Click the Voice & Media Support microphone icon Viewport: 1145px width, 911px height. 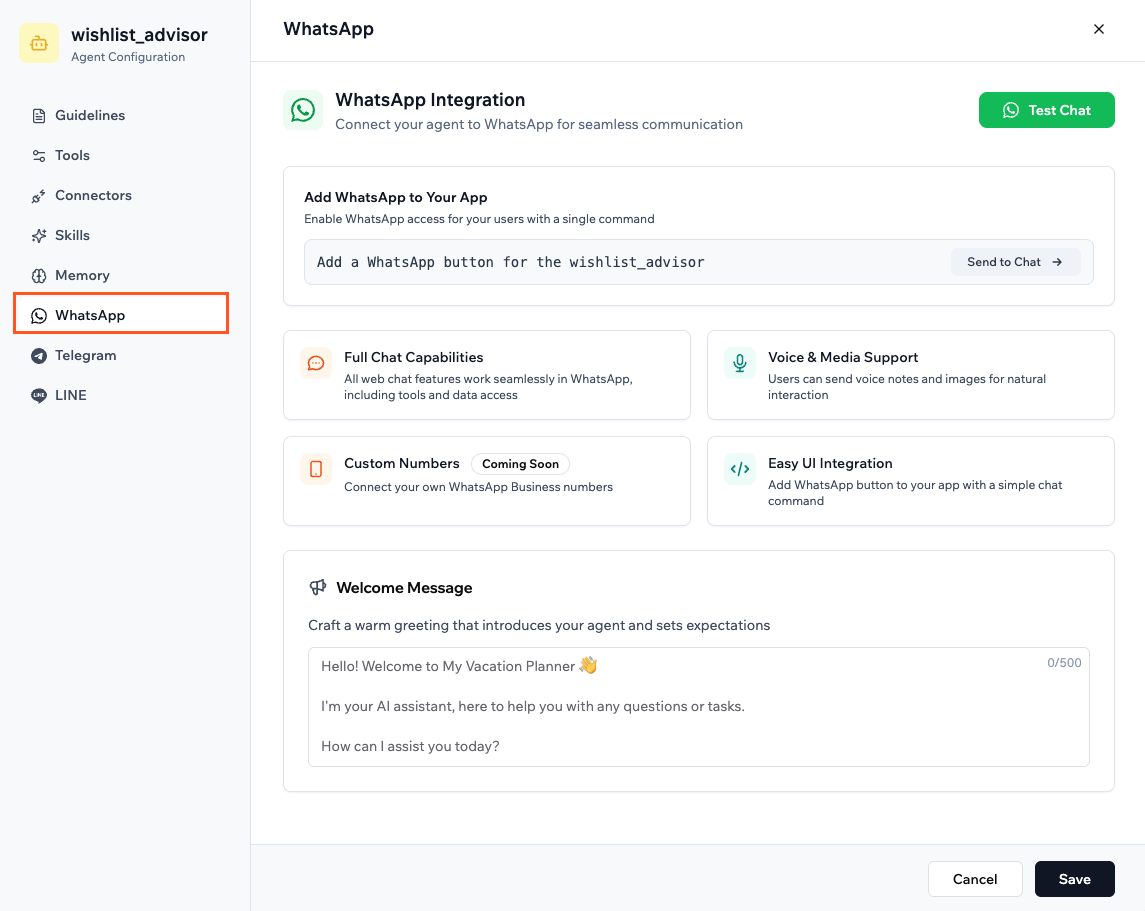[740, 363]
